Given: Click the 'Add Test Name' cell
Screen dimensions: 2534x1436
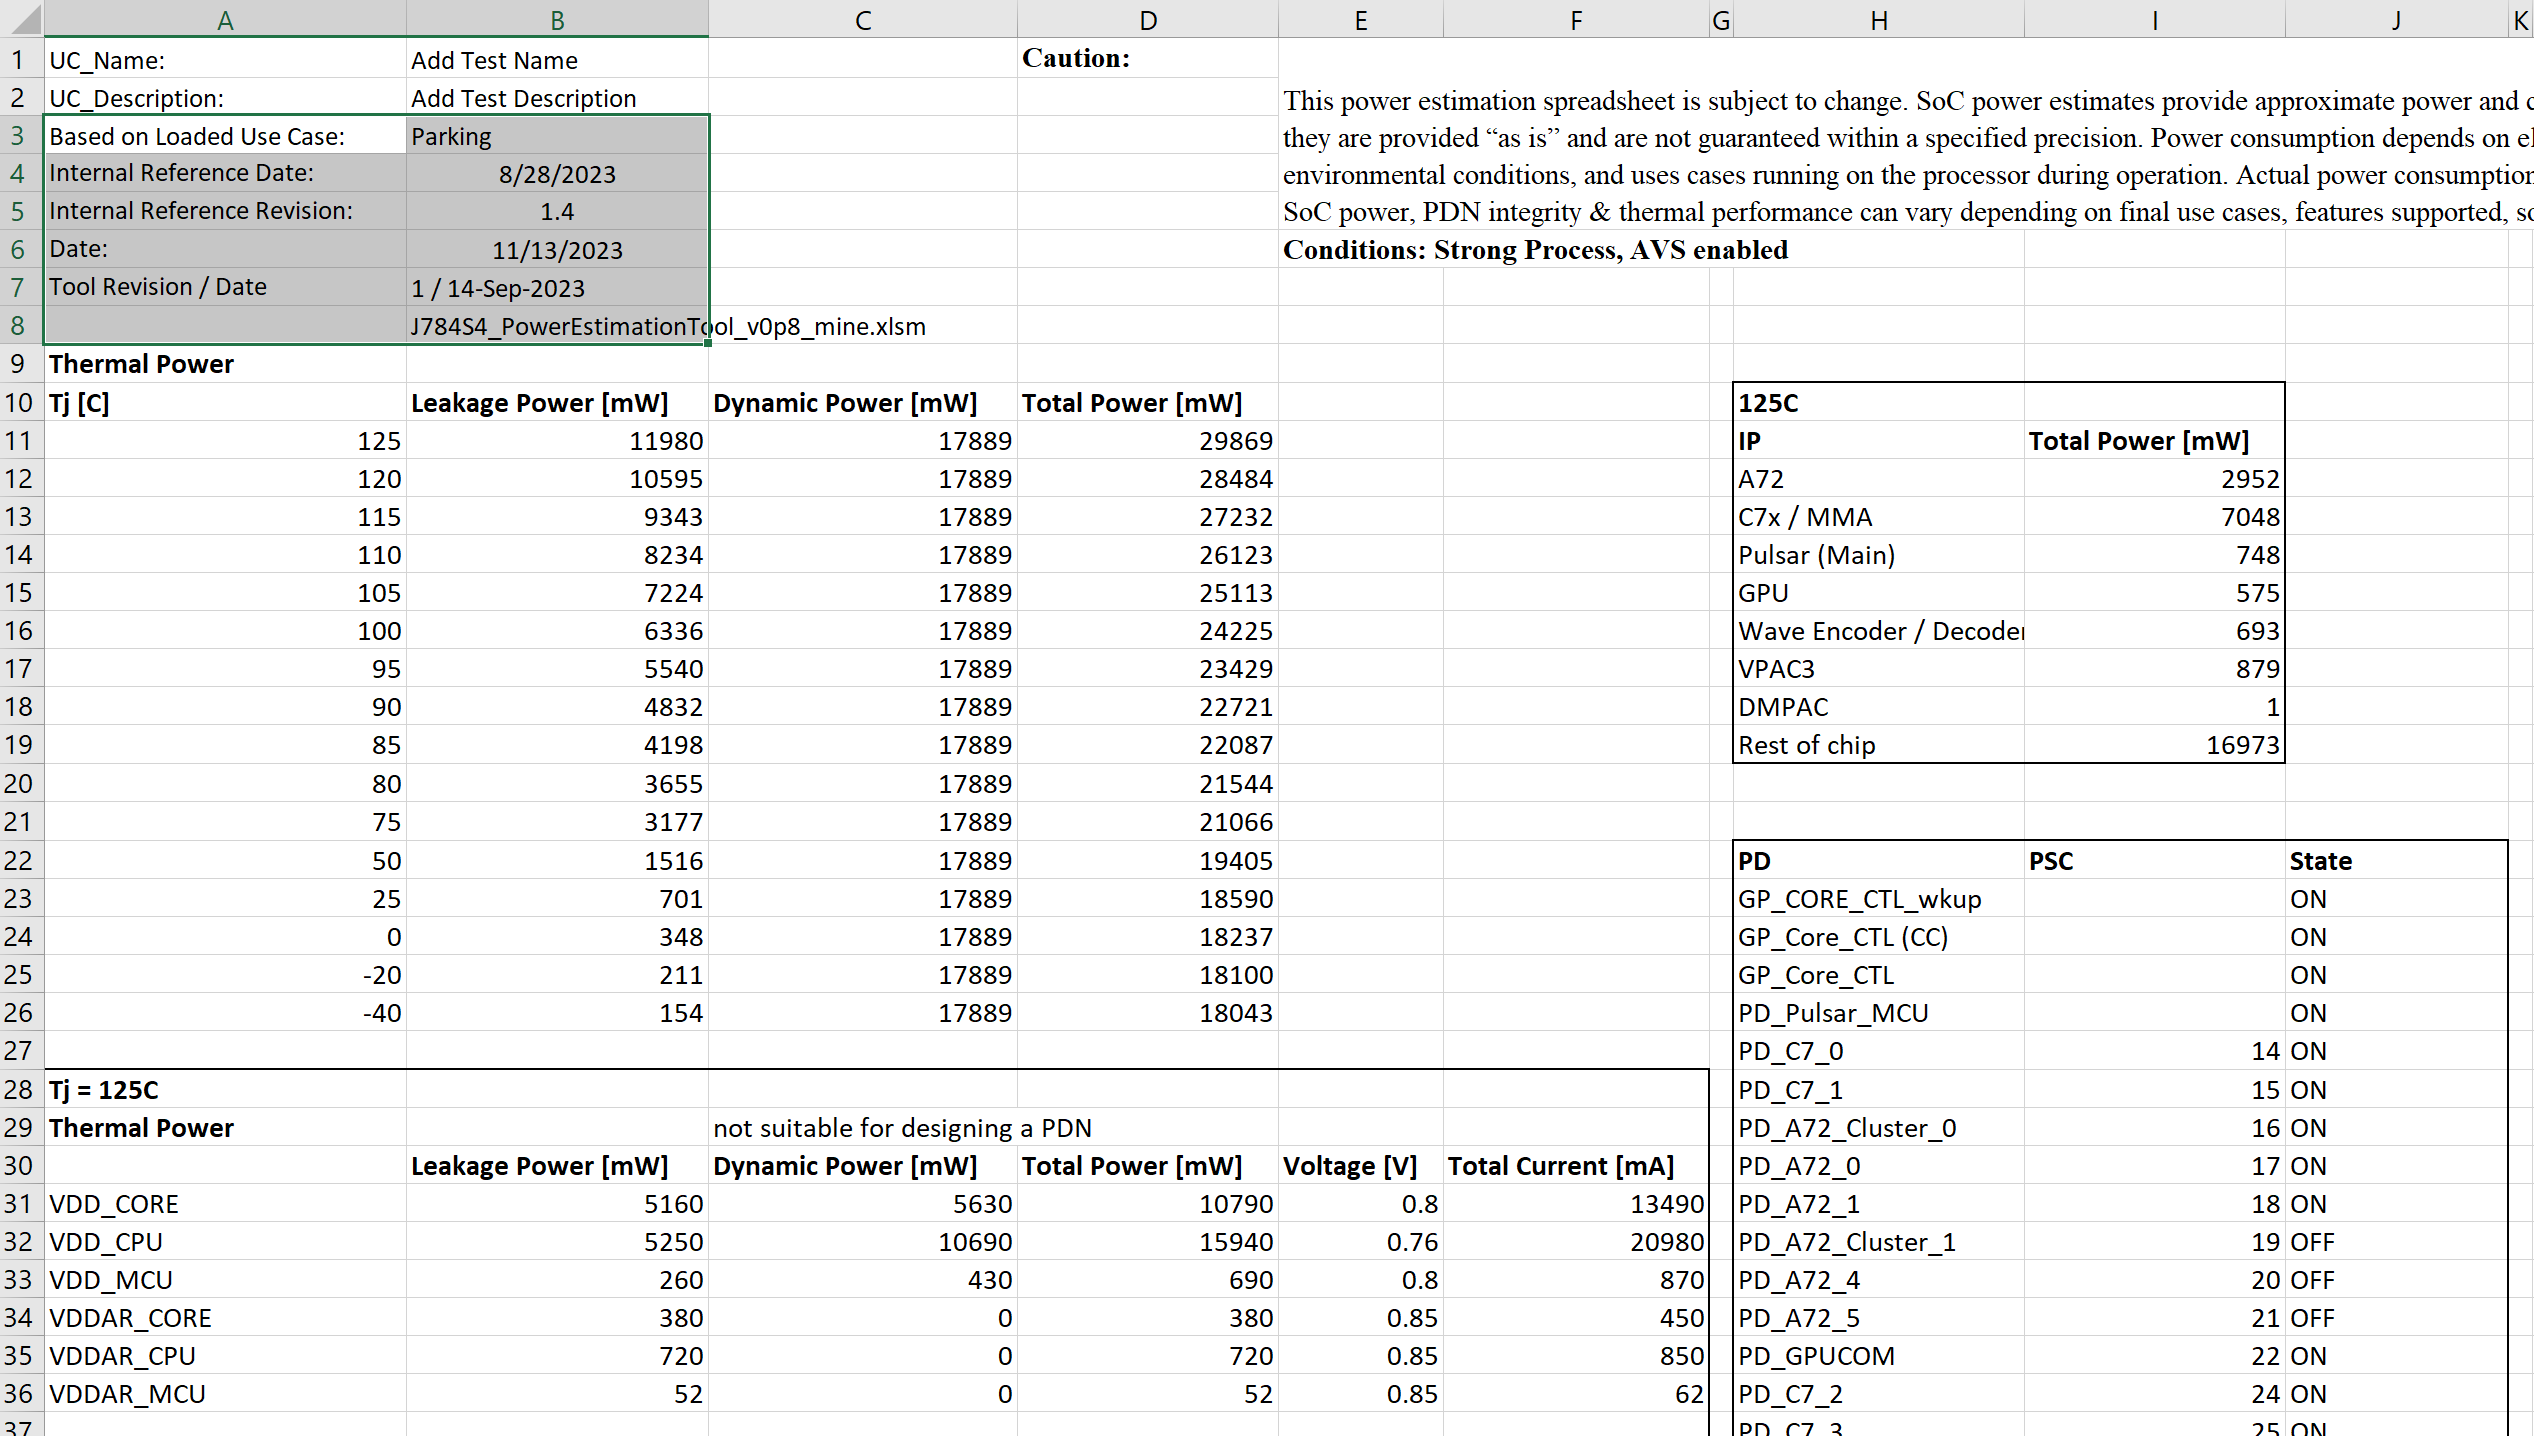Looking at the screenshot, I should 557,60.
